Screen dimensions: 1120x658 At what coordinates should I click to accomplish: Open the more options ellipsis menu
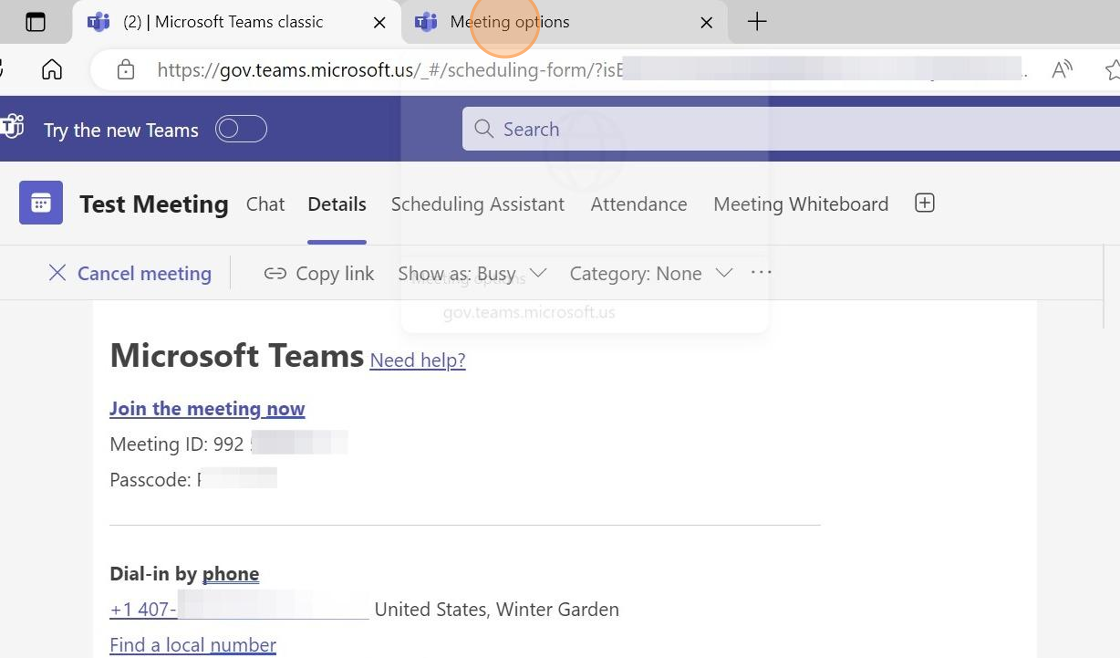(x=761, y=272)
